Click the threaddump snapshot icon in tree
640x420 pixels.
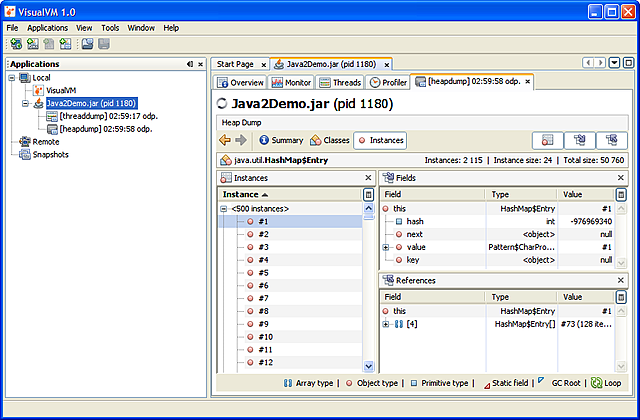click(52, 116)
